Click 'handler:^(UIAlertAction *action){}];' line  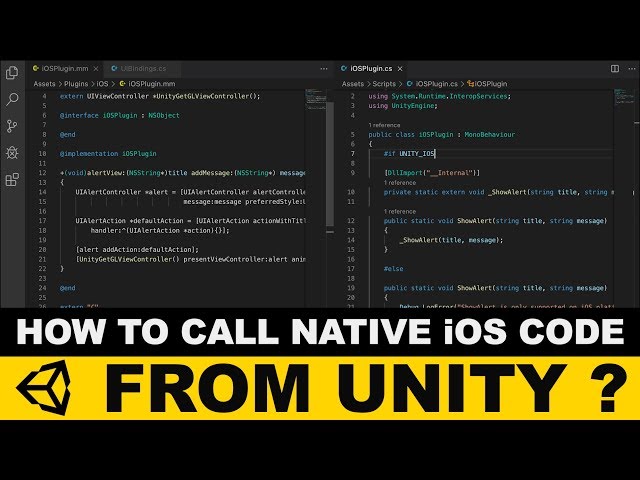(x=160, y=231)
